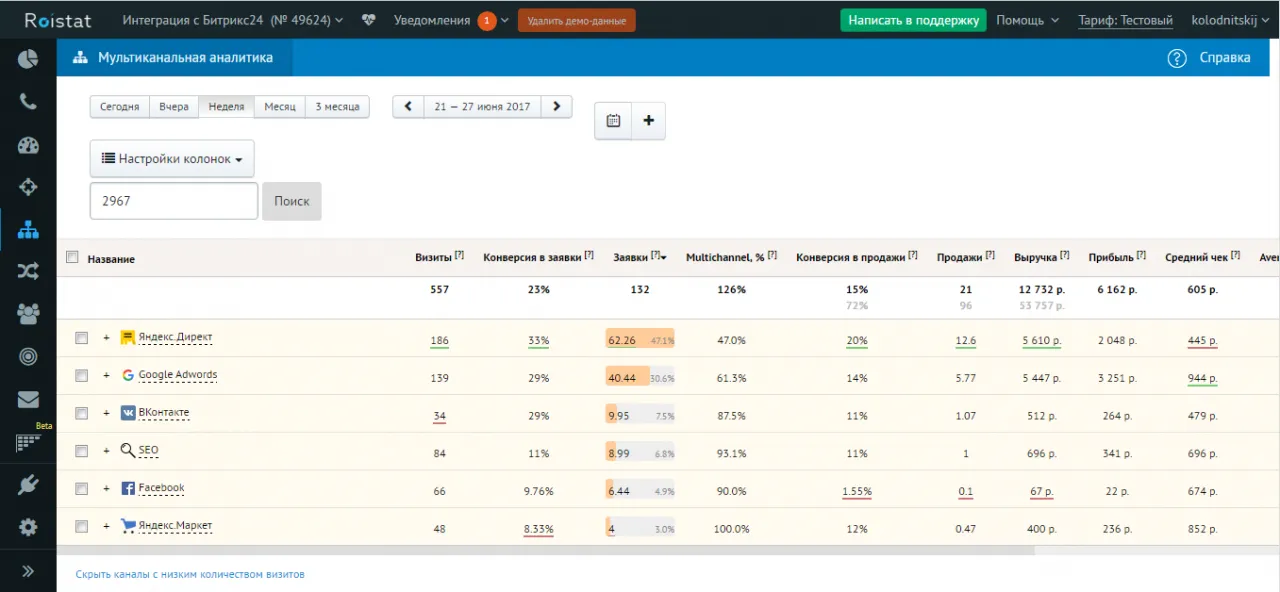Viewport: 1280px width, 592px height.
Task: Click the shuffle arrows icon in sidebar
Action: click(x=28, y=271)
